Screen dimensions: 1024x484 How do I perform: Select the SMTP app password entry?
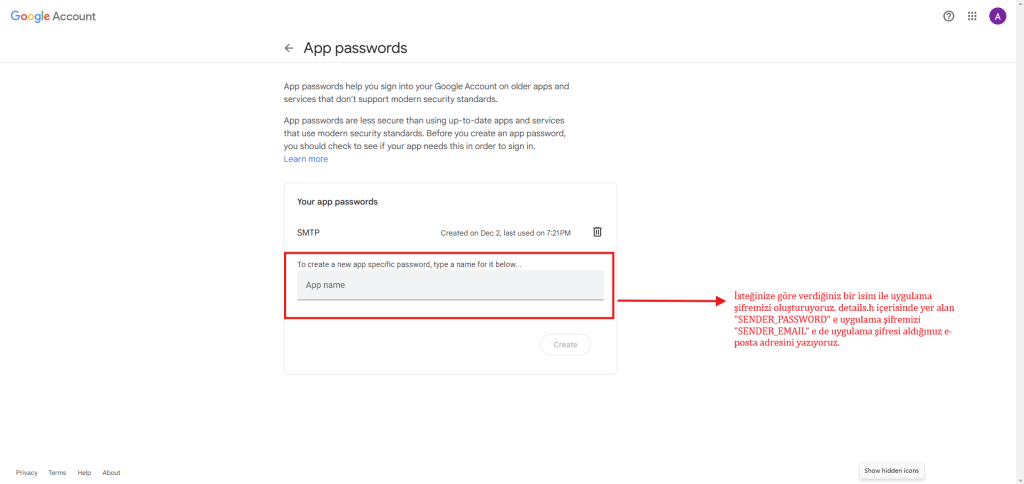point(309,233)
